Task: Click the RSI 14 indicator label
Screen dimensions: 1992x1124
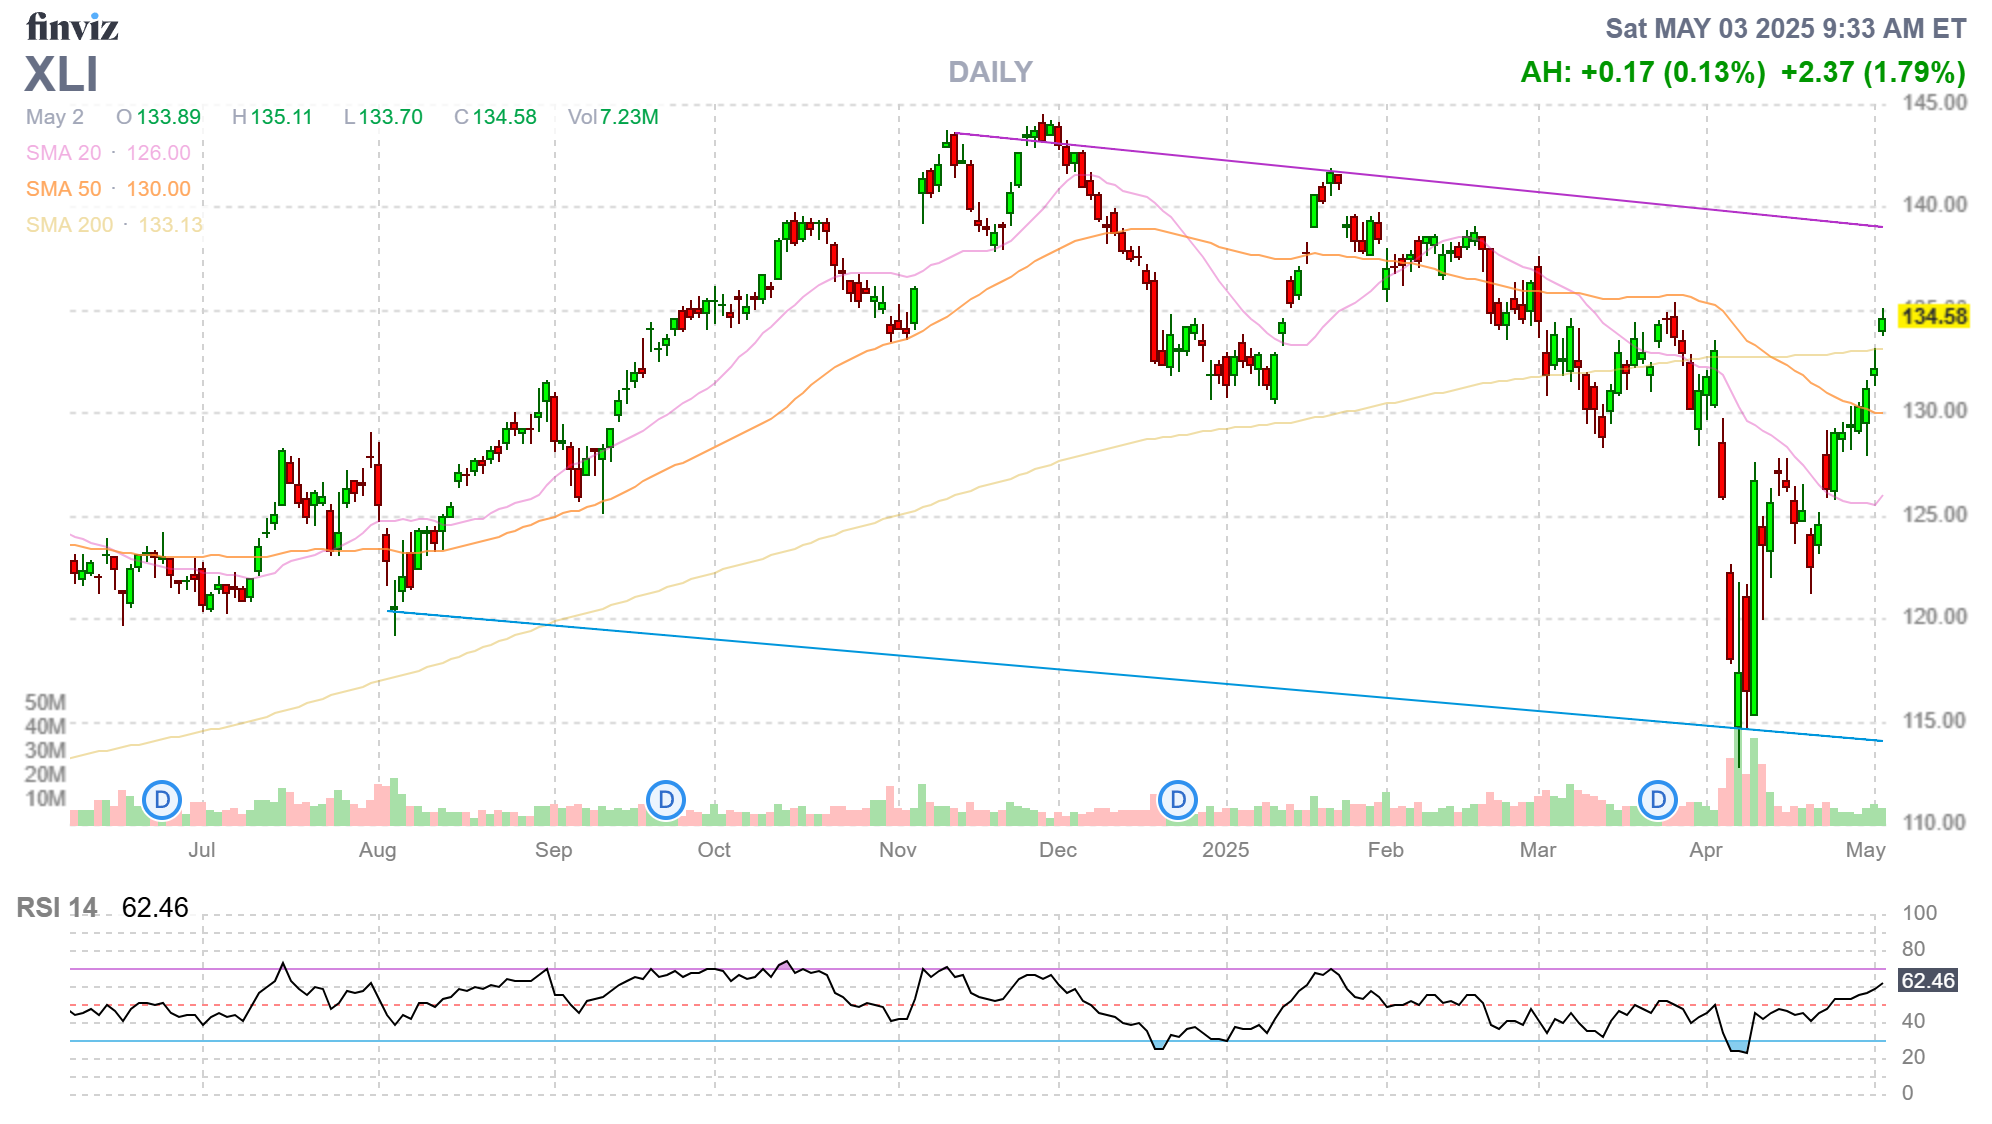Action: click(x=57, y=908)
